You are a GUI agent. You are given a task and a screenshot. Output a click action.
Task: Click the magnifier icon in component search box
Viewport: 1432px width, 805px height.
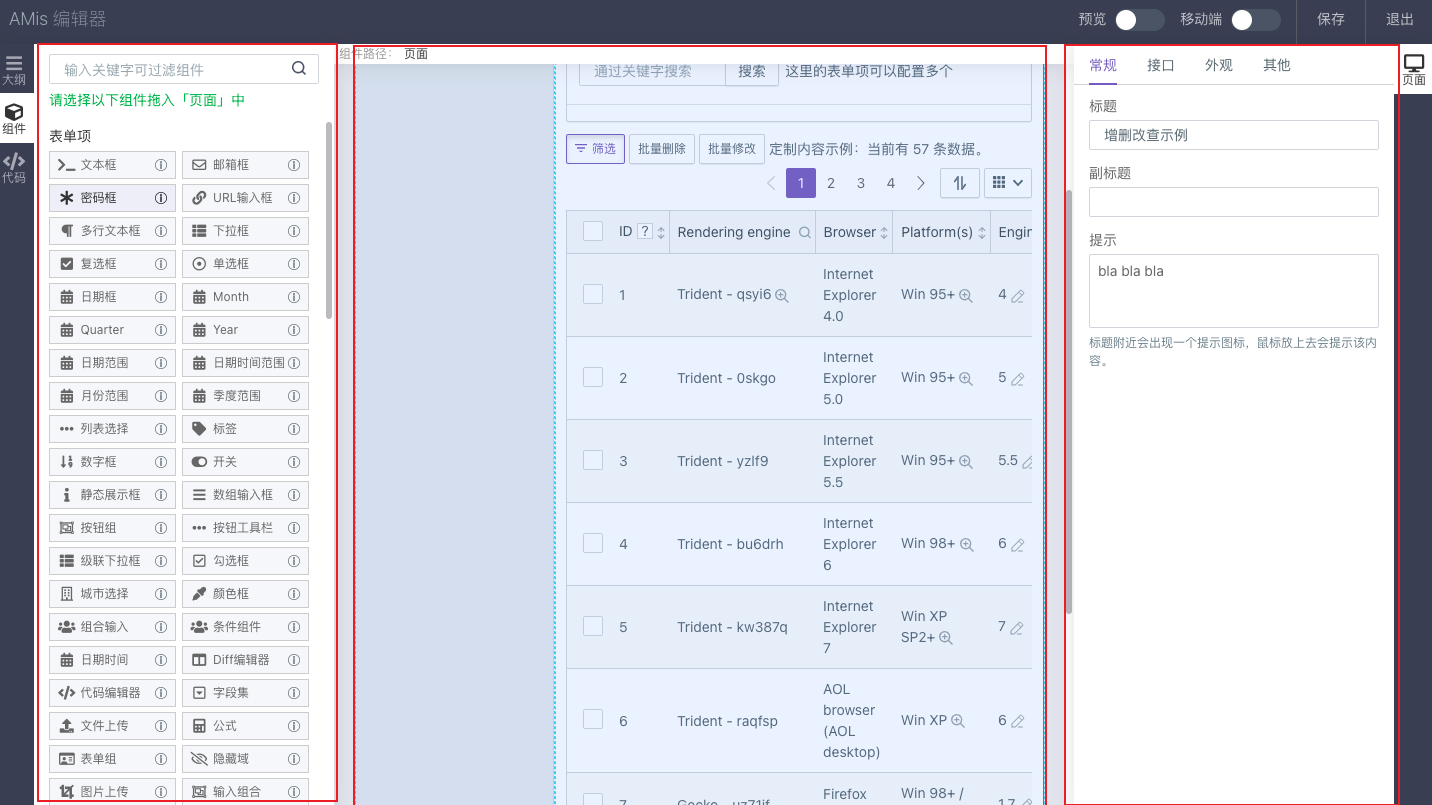point(299,68)
